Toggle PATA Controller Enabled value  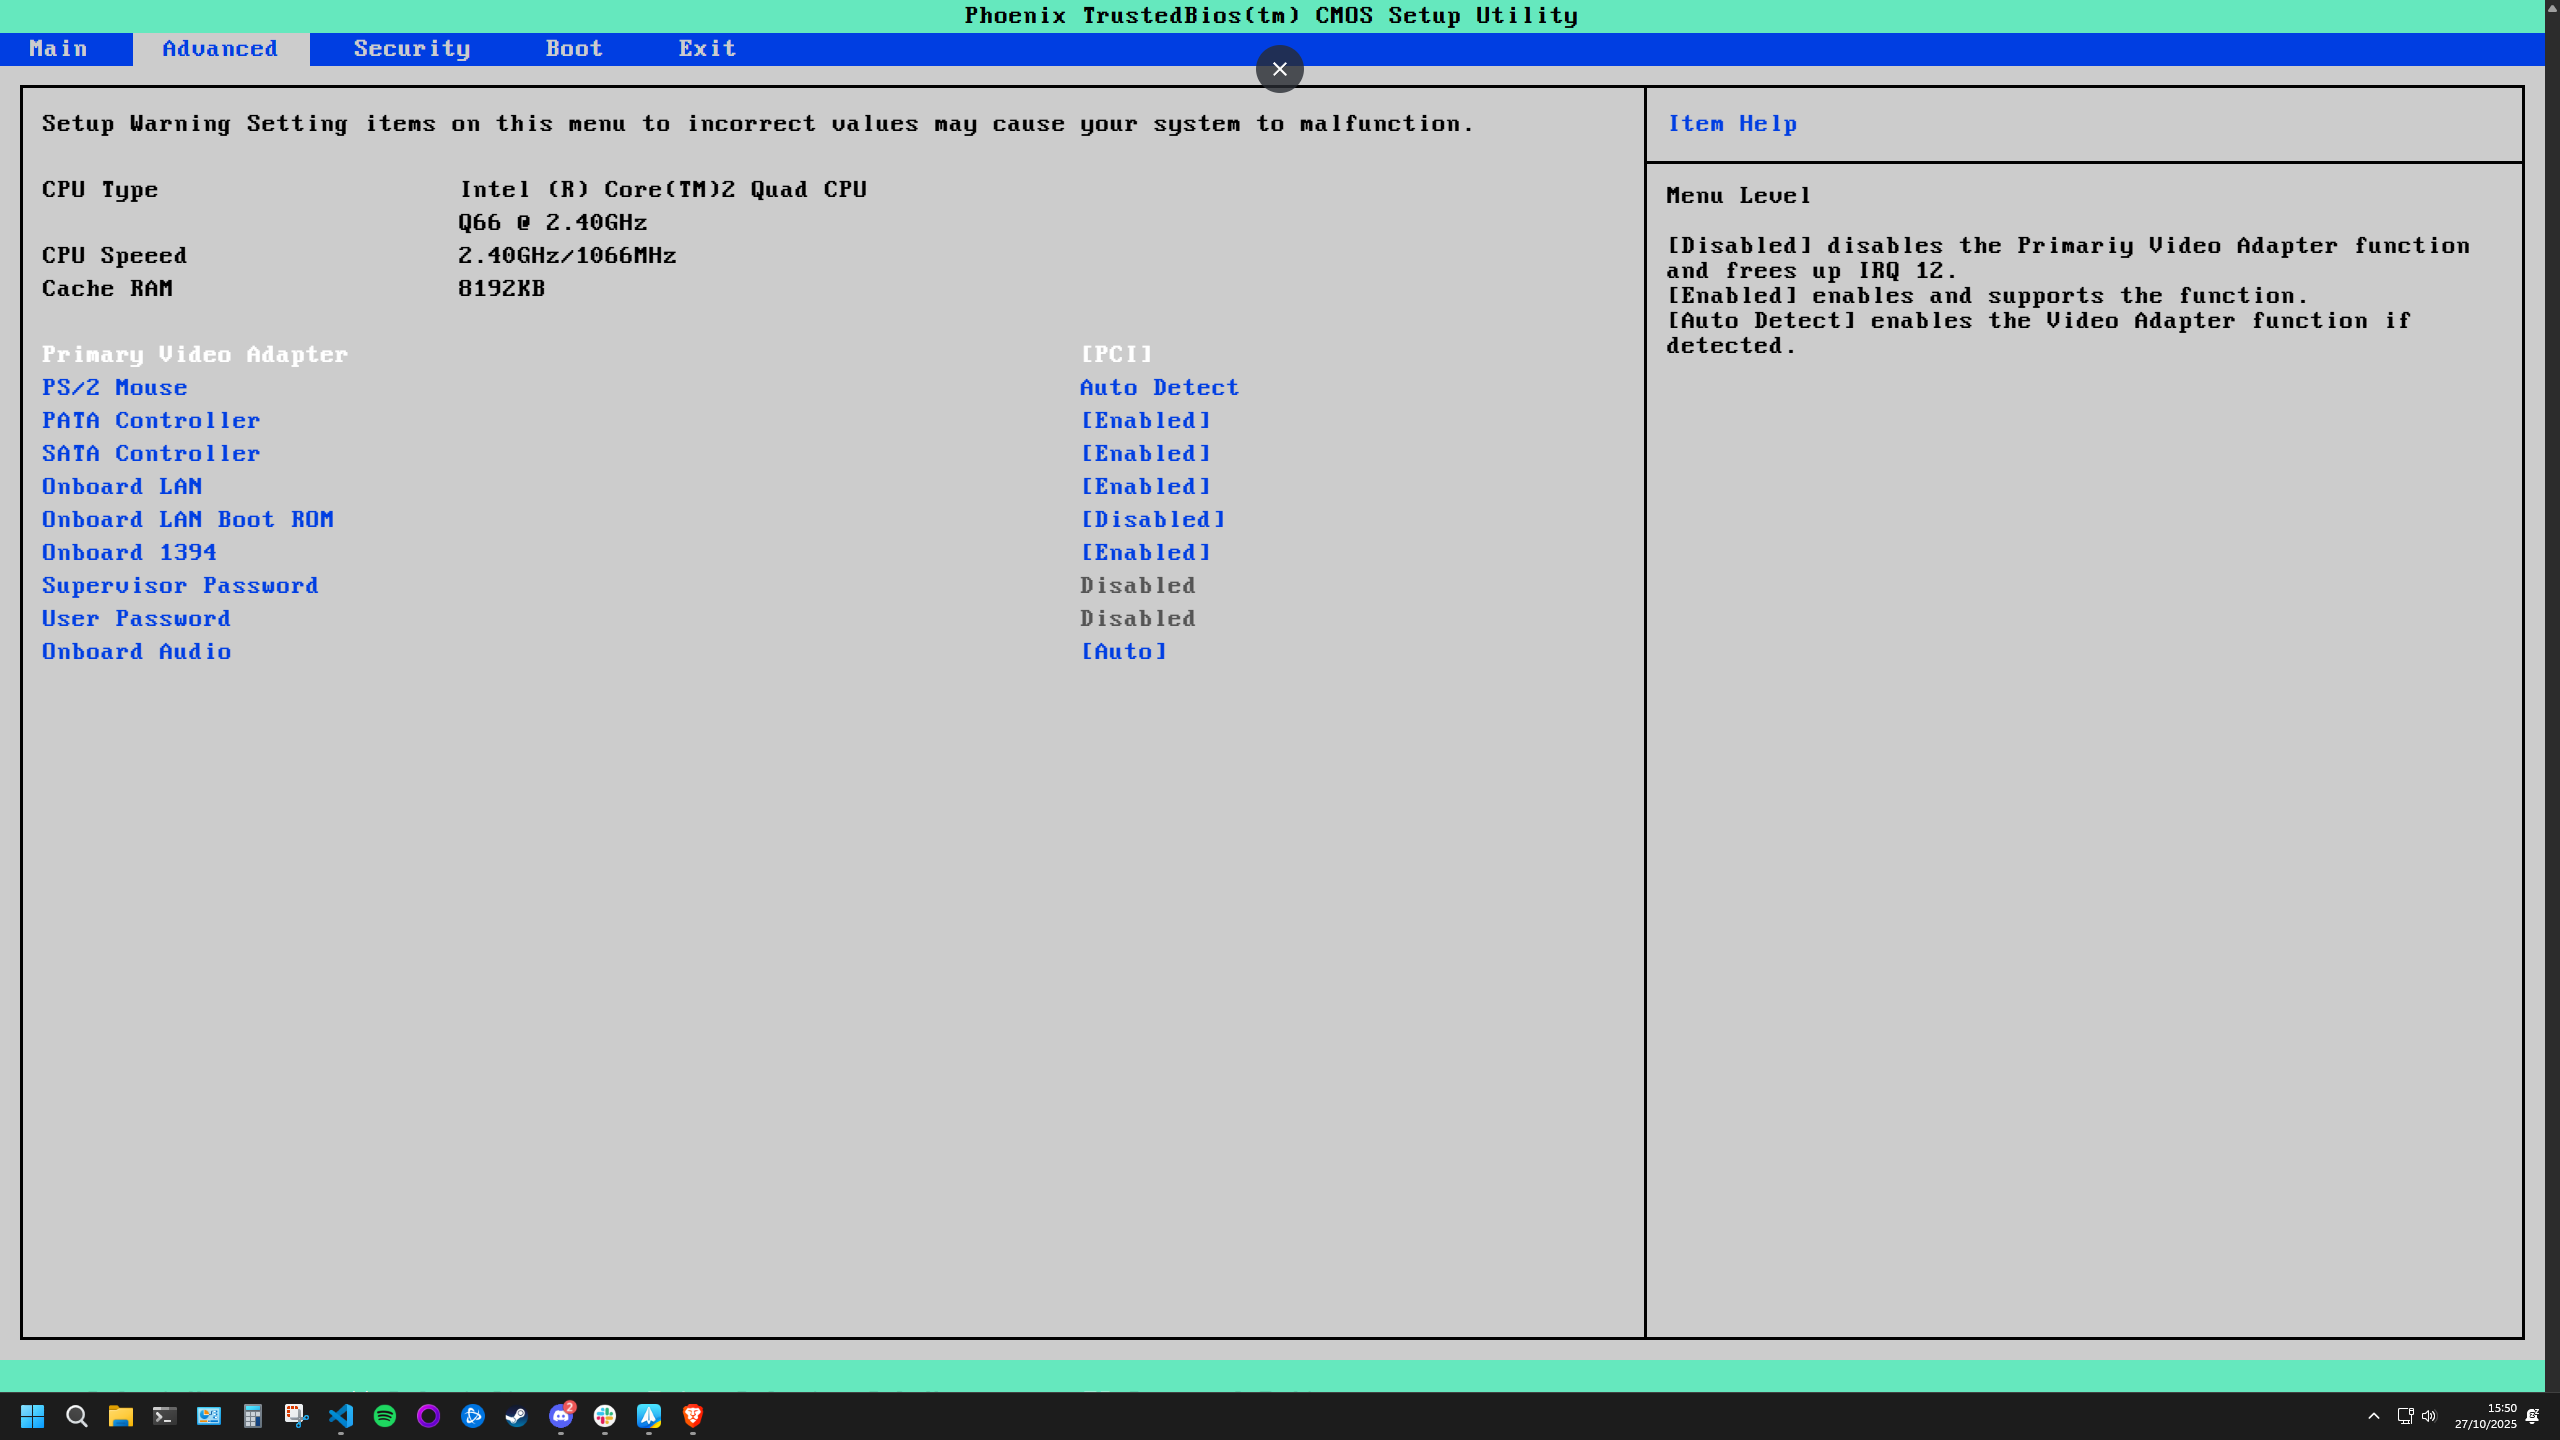1146,421
